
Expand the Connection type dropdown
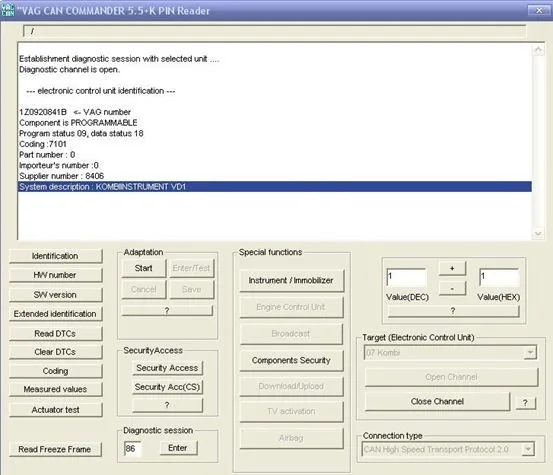528,449
